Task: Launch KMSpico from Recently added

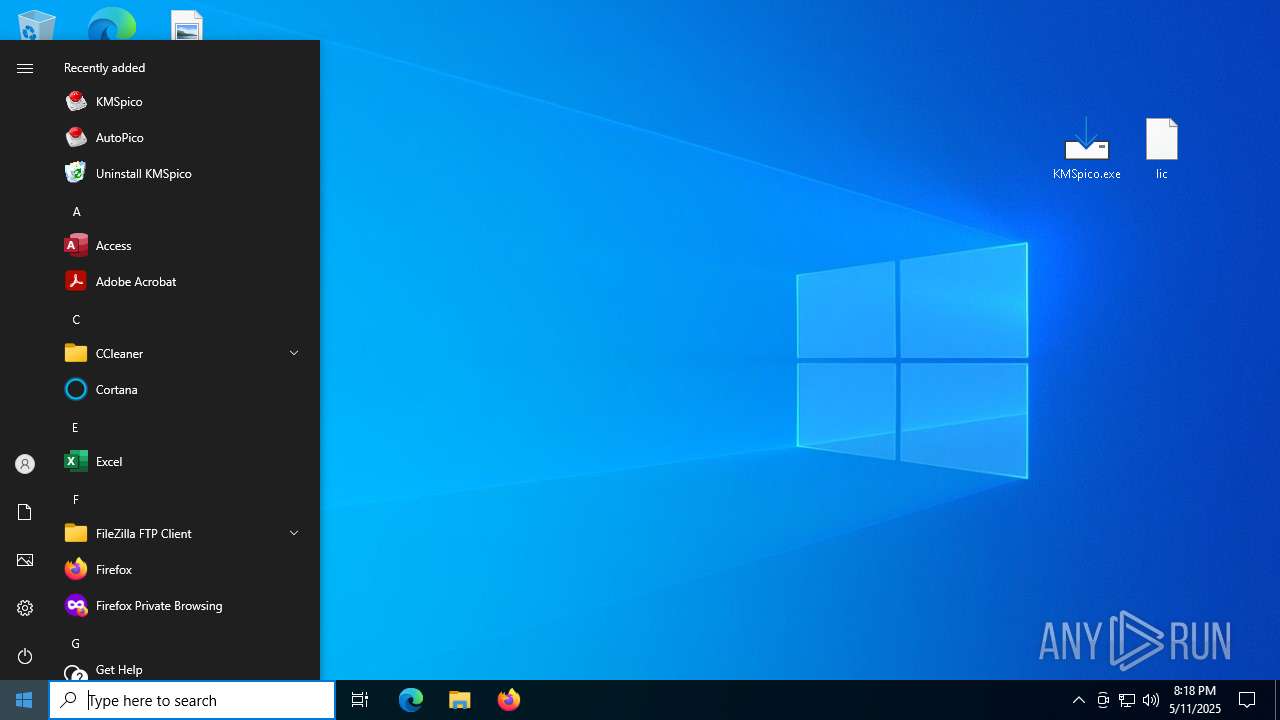Action: click(x=183, y=102)
